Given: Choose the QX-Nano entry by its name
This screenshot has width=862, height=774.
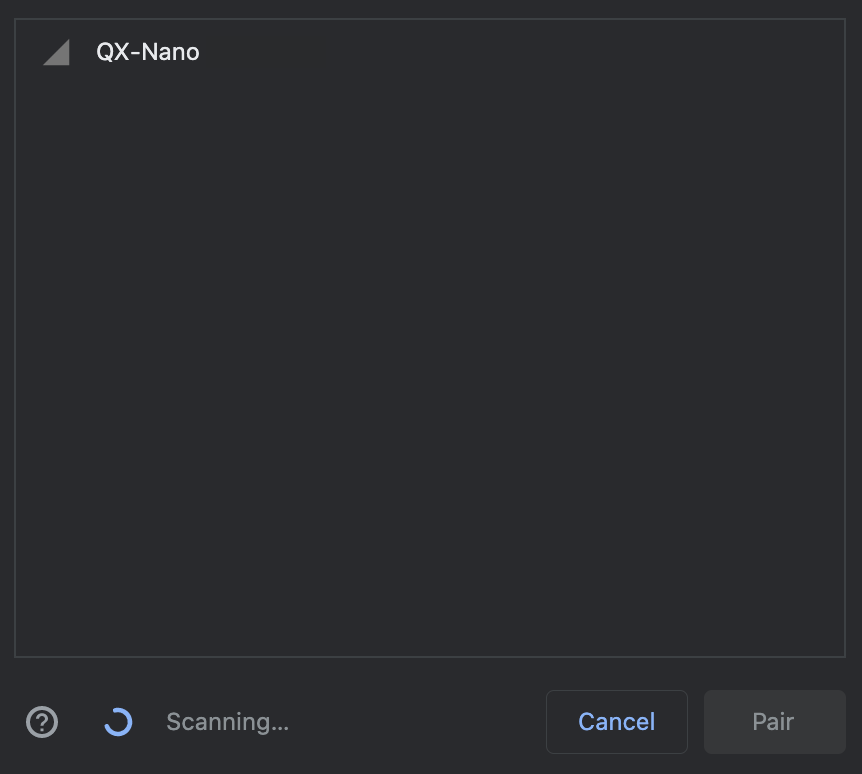Looking at the screenshot, I should pyautogui.click(x=148, y=52).
